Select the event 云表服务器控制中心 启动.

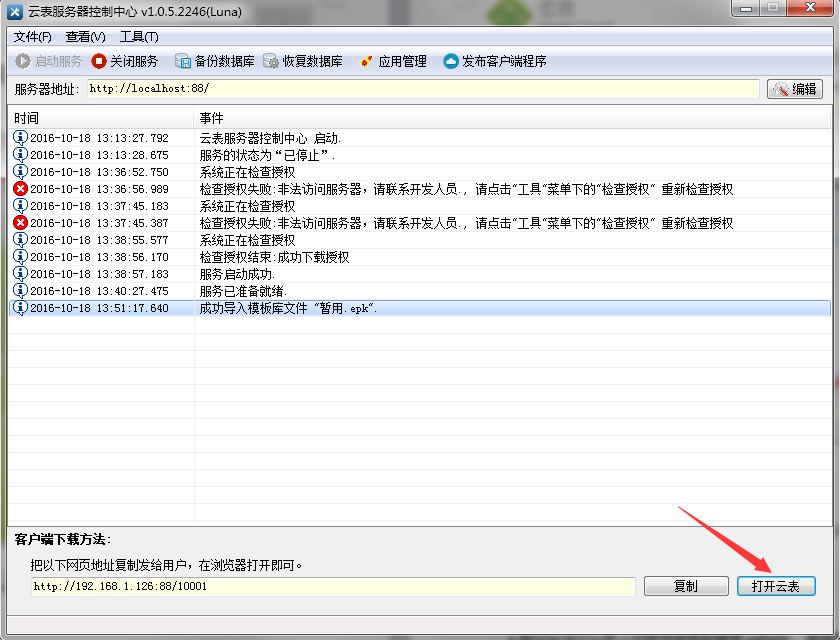270,138
